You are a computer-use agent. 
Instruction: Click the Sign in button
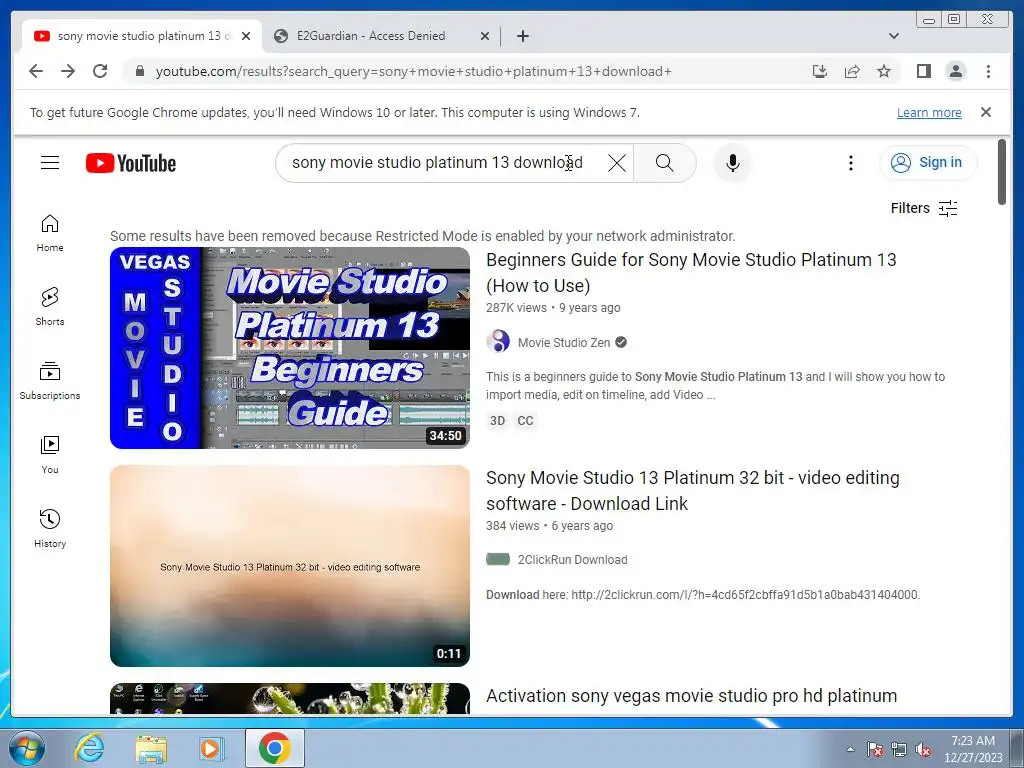point(928,162)
